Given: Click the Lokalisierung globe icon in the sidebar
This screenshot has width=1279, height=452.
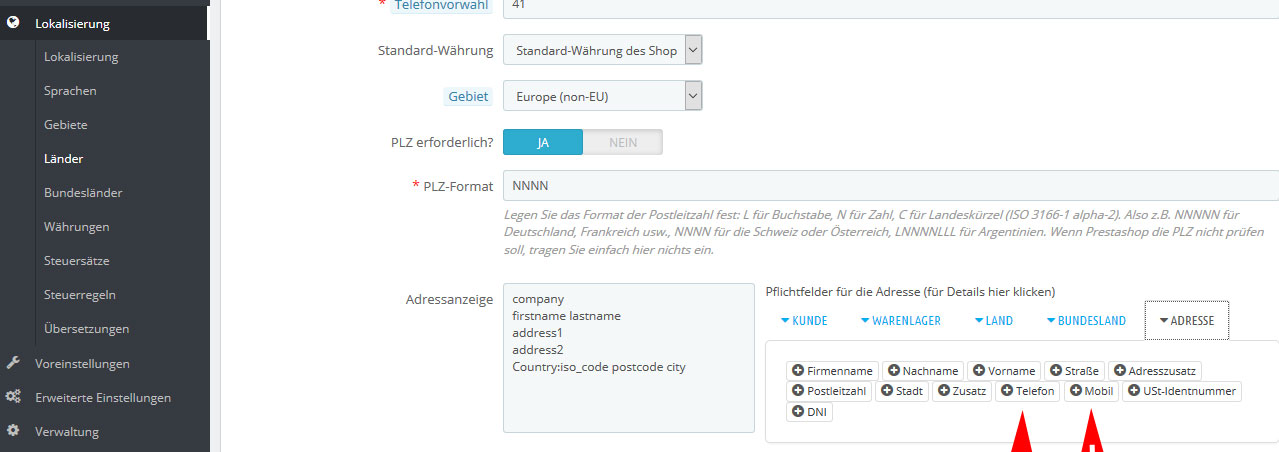Looking at the screenshot, I should coord(13,22).
